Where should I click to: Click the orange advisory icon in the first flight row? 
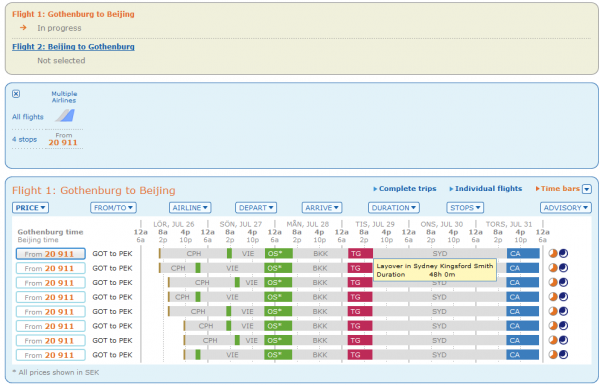click(553, 253)
